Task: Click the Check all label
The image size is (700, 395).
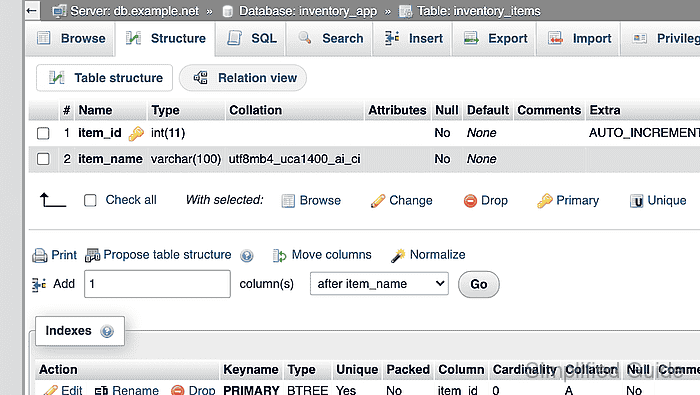Action: (x=131, y=200)
